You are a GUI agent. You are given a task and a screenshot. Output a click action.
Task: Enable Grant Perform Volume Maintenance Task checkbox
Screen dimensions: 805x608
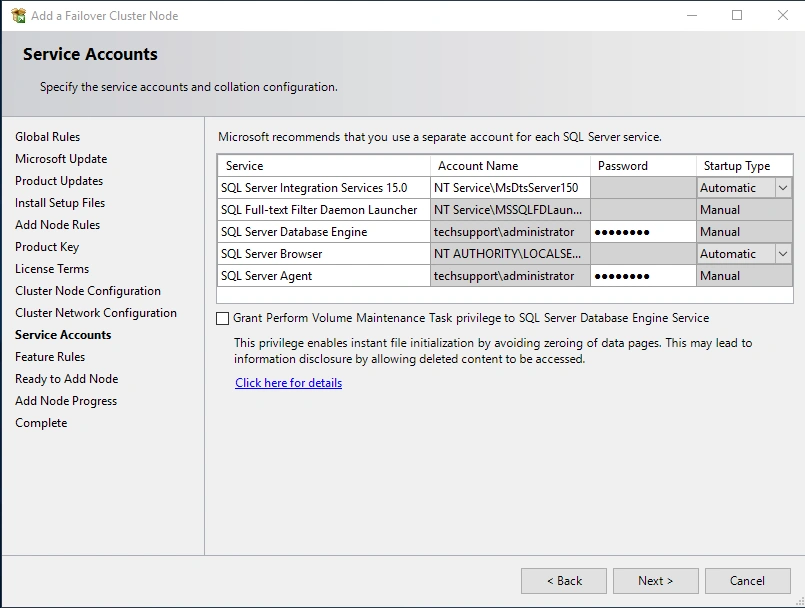222,319
